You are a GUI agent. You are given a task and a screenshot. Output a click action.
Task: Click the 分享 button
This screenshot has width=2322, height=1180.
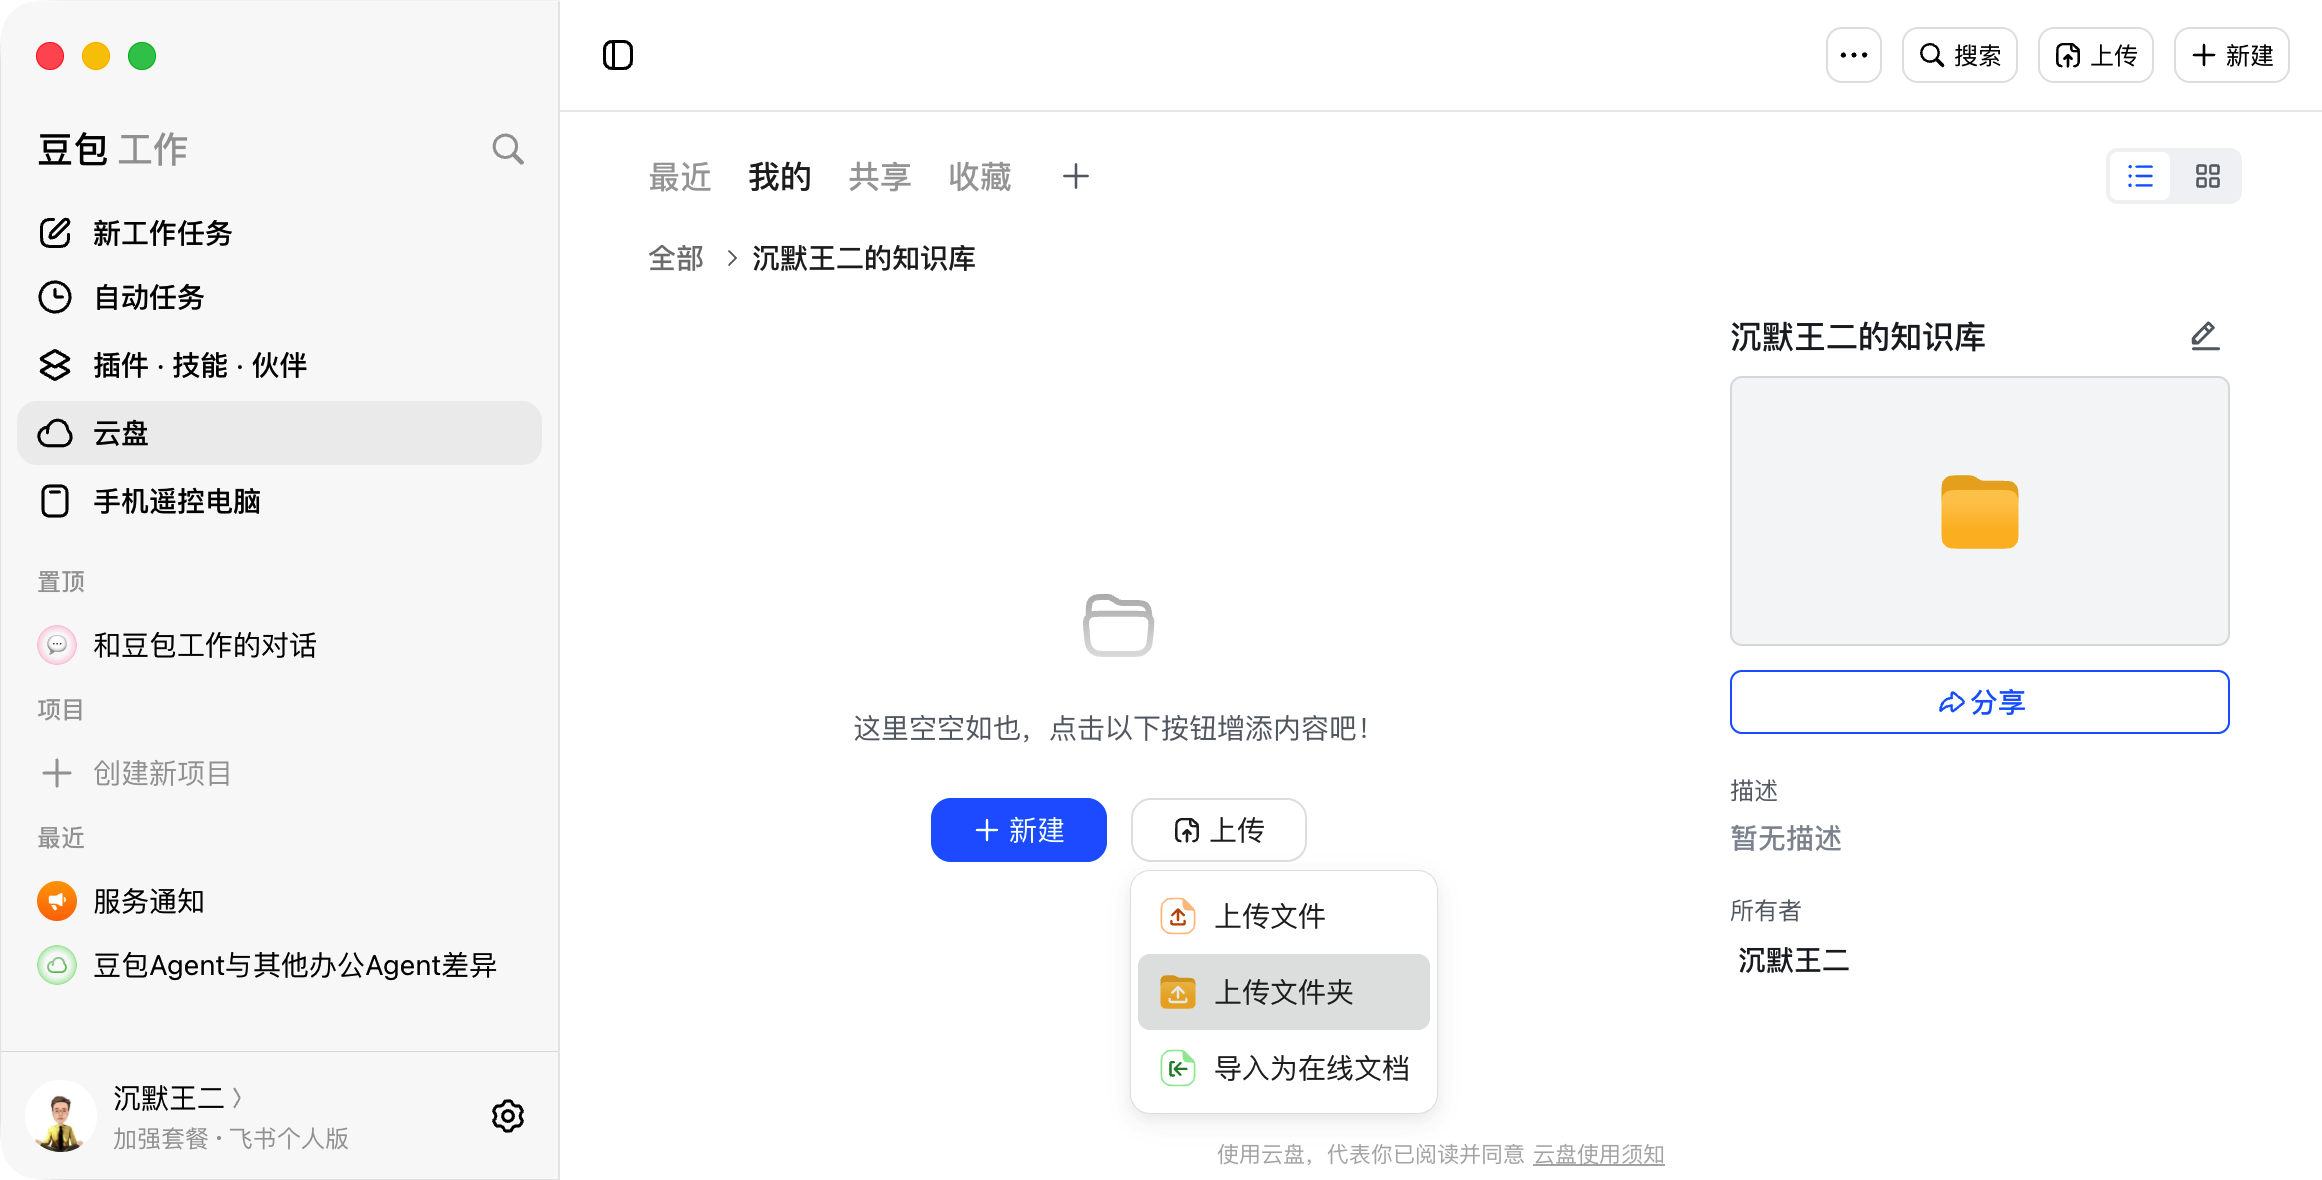(x=1980, y=702)
